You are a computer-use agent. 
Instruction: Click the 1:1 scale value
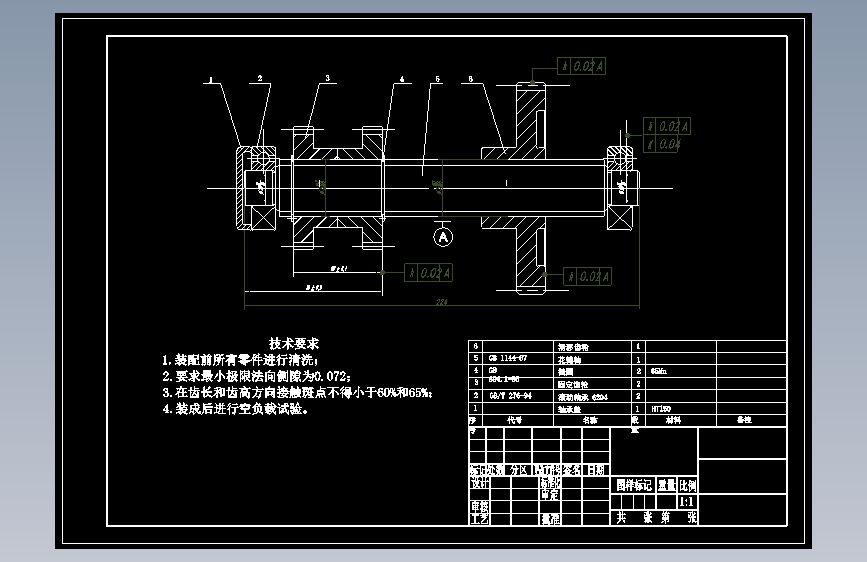(x=686, y=502)
